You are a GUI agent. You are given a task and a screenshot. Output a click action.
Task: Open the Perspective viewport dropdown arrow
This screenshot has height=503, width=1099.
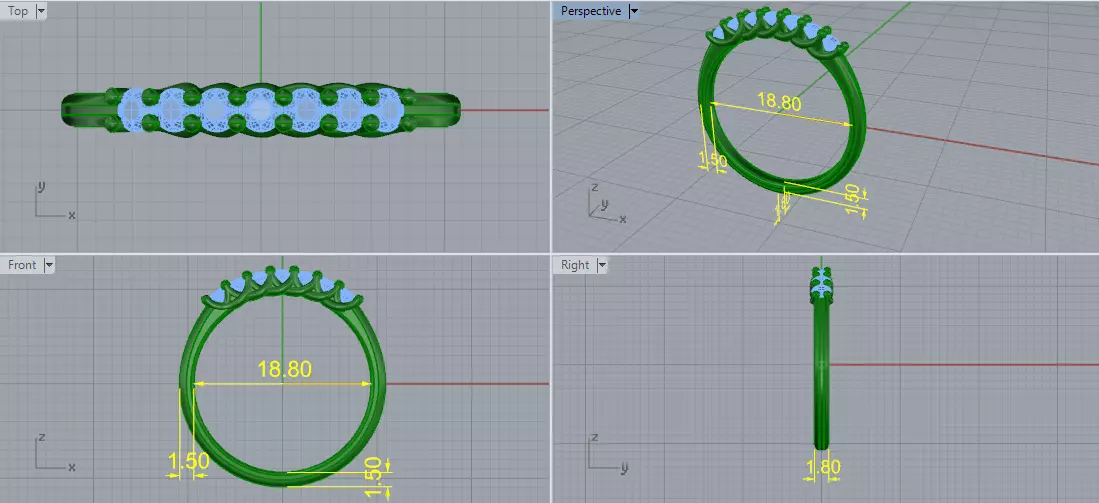(634, 11)
